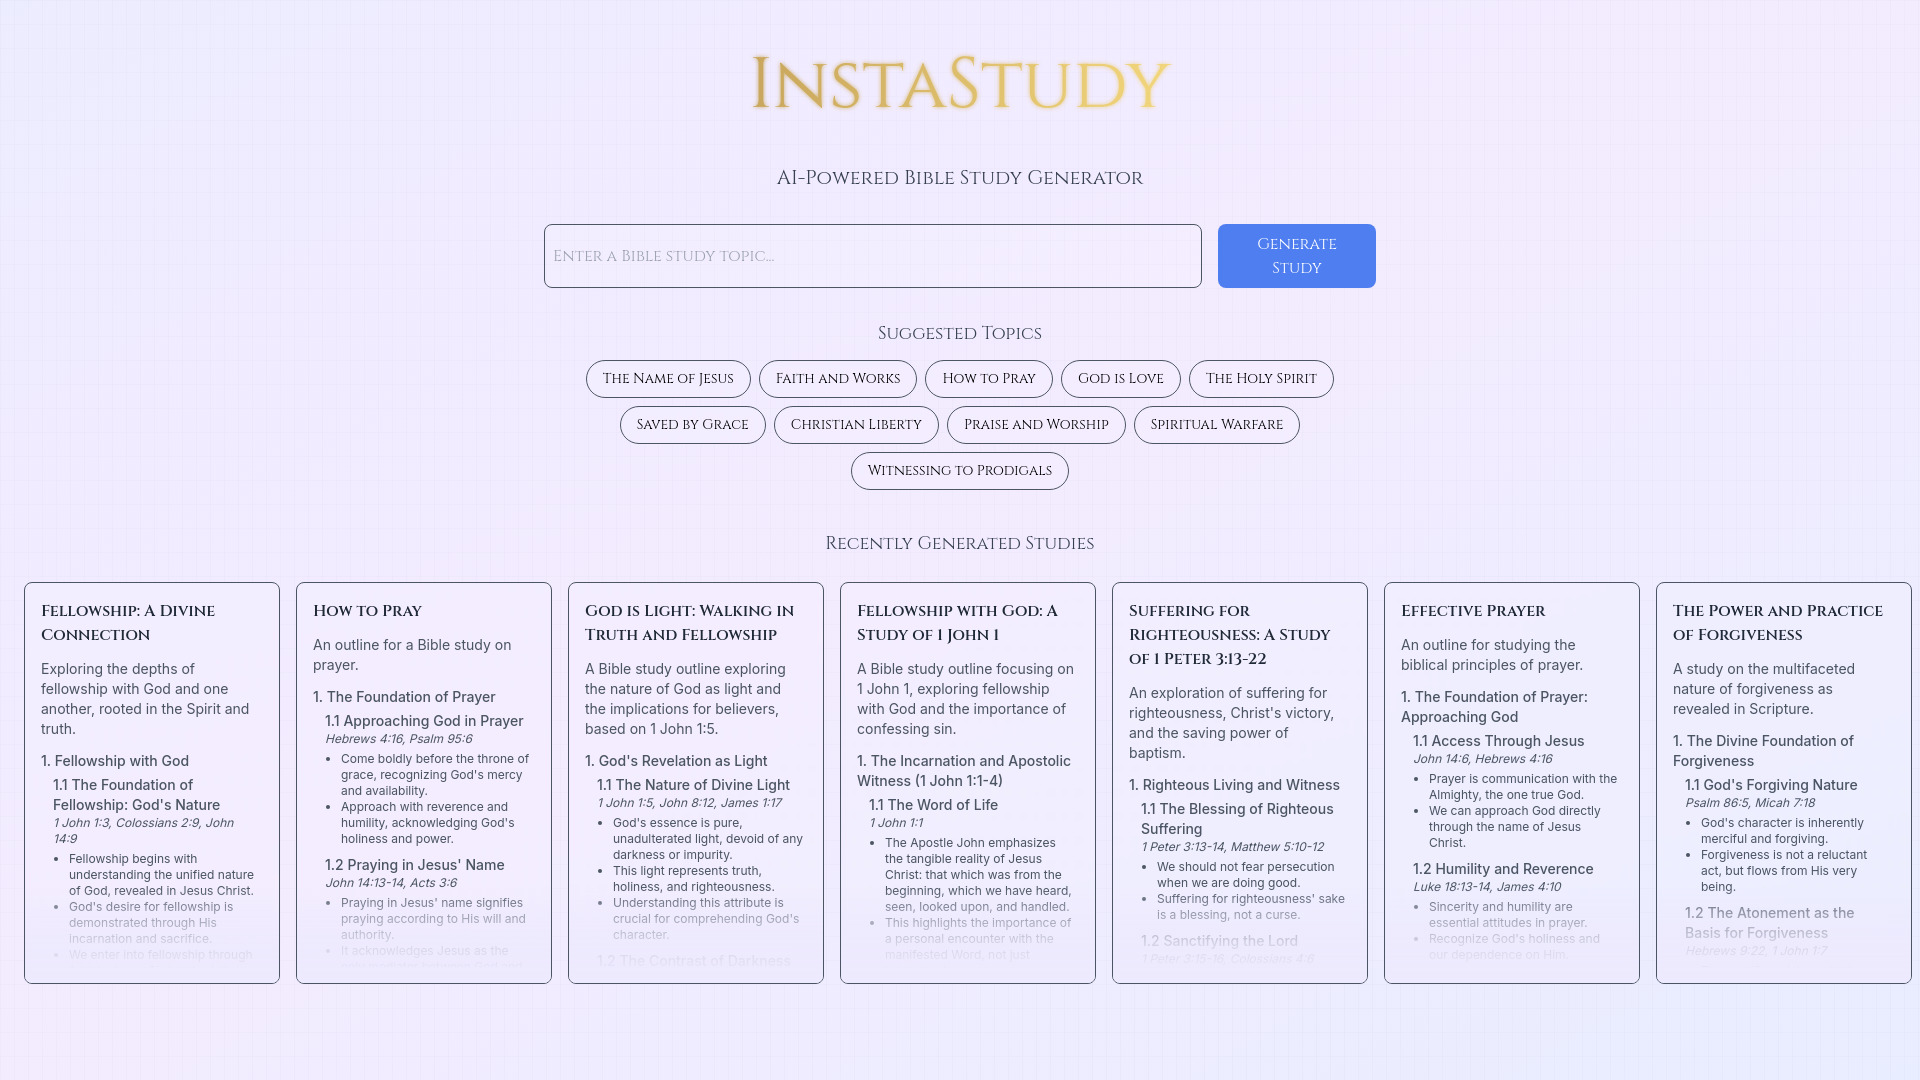Click the Generate Study button
Screen dimensions: 1920x1080
[x=1296, y=255]
